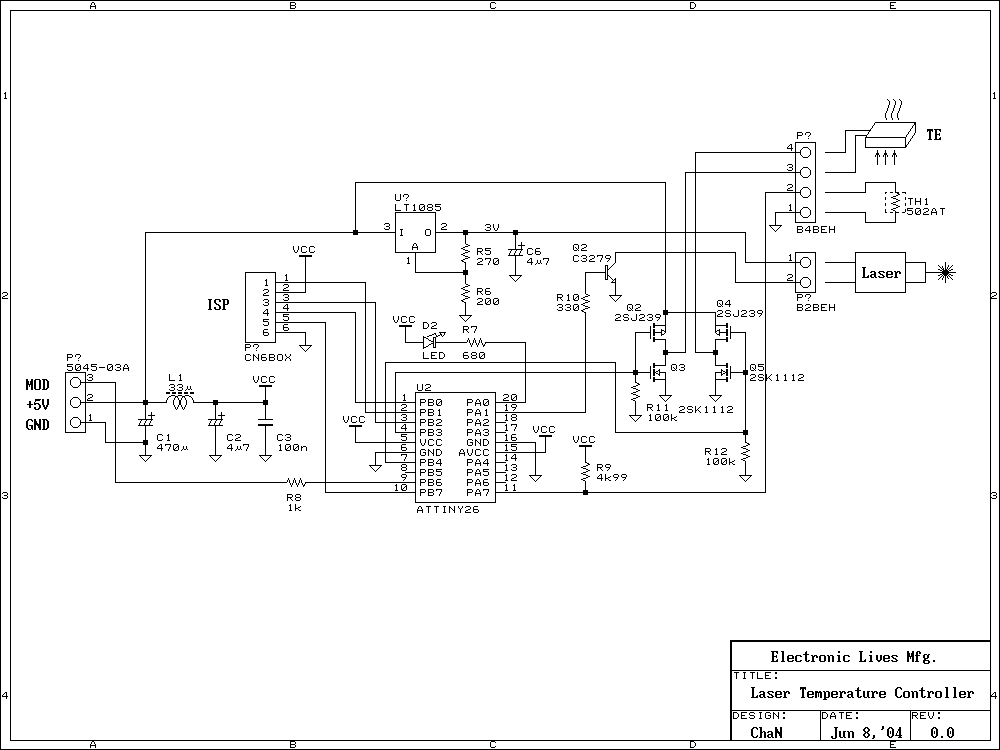Click the laser beam starburst symbol
The height and width of the screenshot is (750, 1000).
[943, 271]
